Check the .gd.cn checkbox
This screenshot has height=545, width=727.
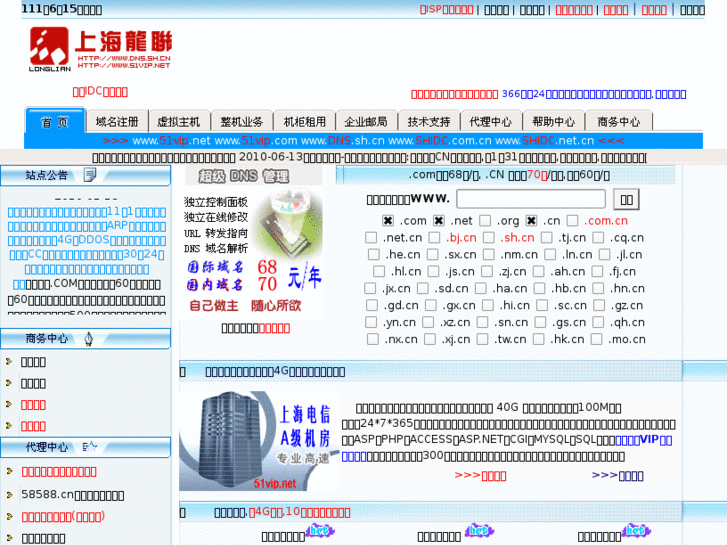click(x=372, y=305)
